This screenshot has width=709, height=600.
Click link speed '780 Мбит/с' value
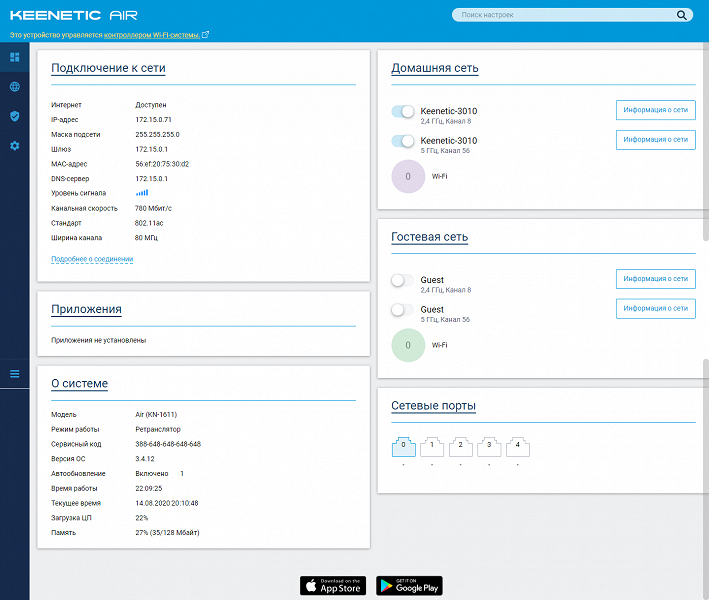point(153,208)
